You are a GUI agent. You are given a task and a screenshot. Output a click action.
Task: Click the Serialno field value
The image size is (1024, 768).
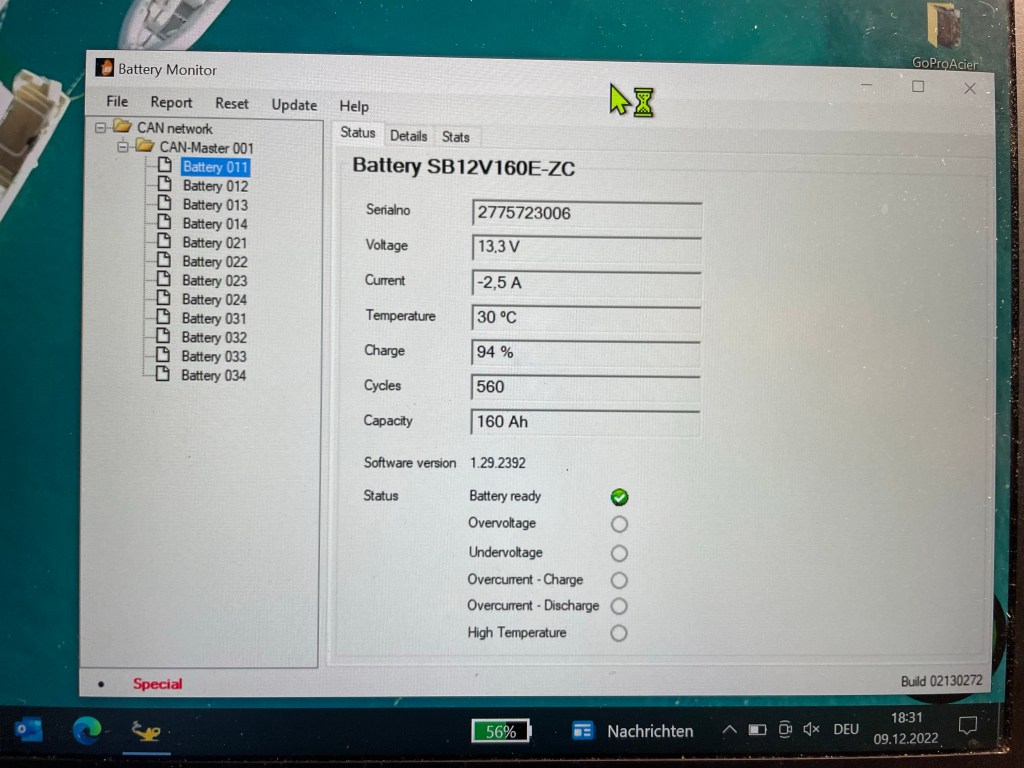[x=586, y=213]
